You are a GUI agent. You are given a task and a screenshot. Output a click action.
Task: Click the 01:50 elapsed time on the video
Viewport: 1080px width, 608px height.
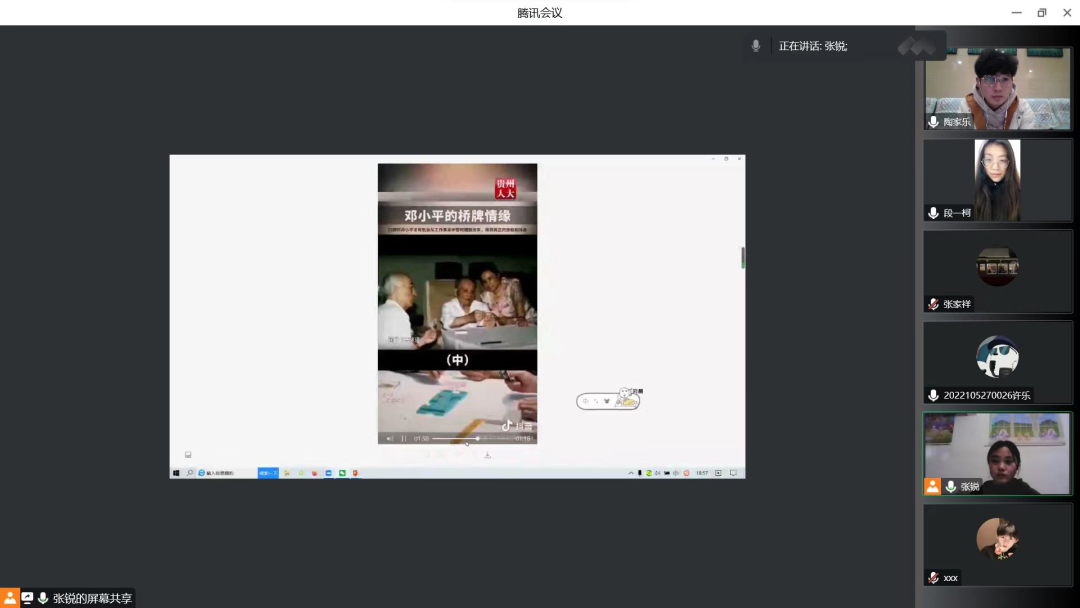tap(422, 439)
